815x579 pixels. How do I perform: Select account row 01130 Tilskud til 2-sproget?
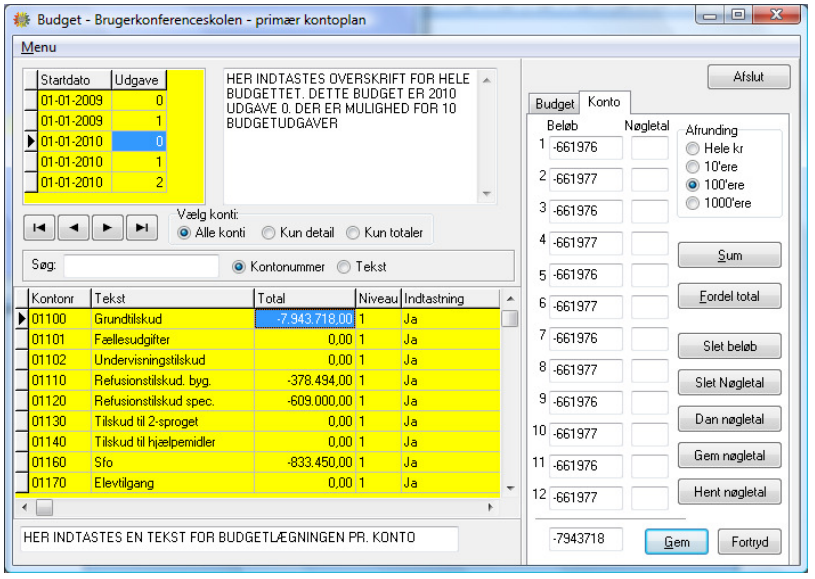pyautogui.click(x=258, y=422)
